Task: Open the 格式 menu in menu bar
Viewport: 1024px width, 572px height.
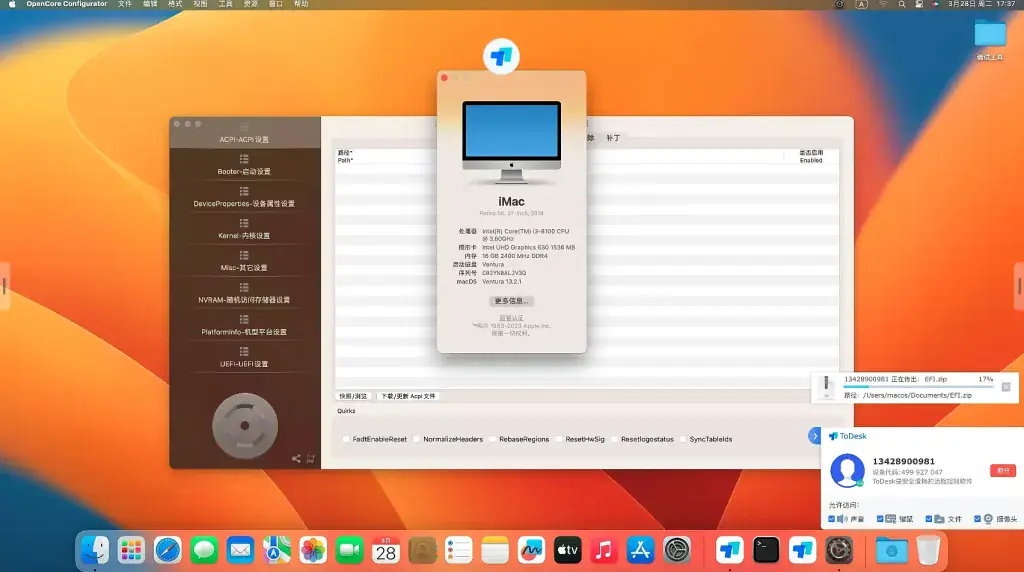Action: click(175, 4)
